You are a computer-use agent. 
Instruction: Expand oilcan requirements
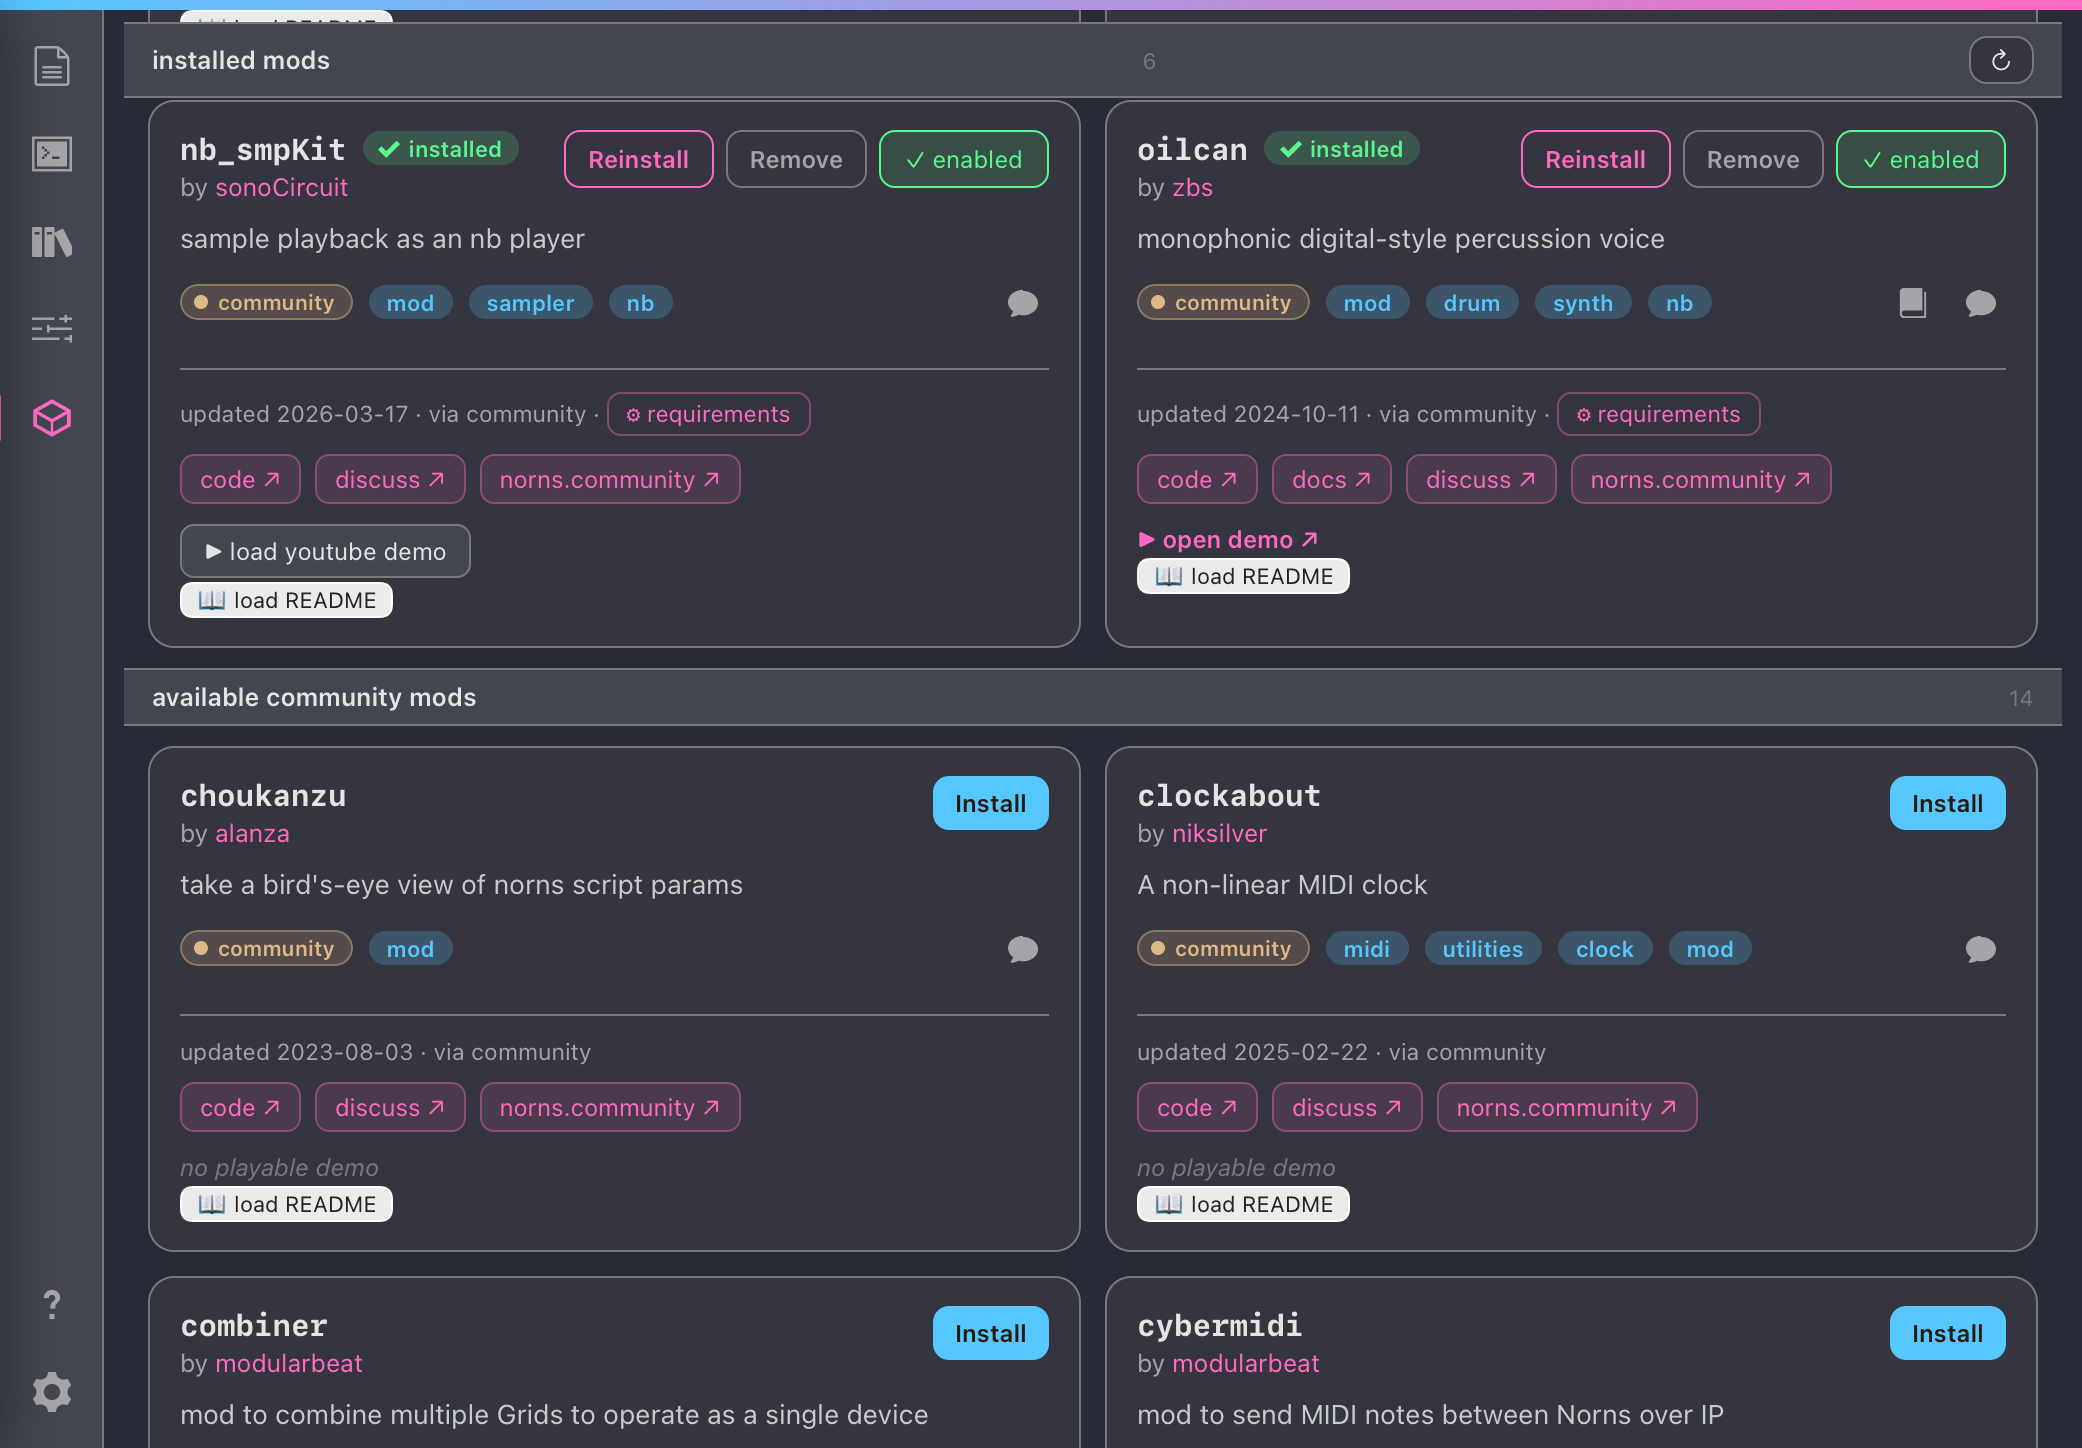1659,414
